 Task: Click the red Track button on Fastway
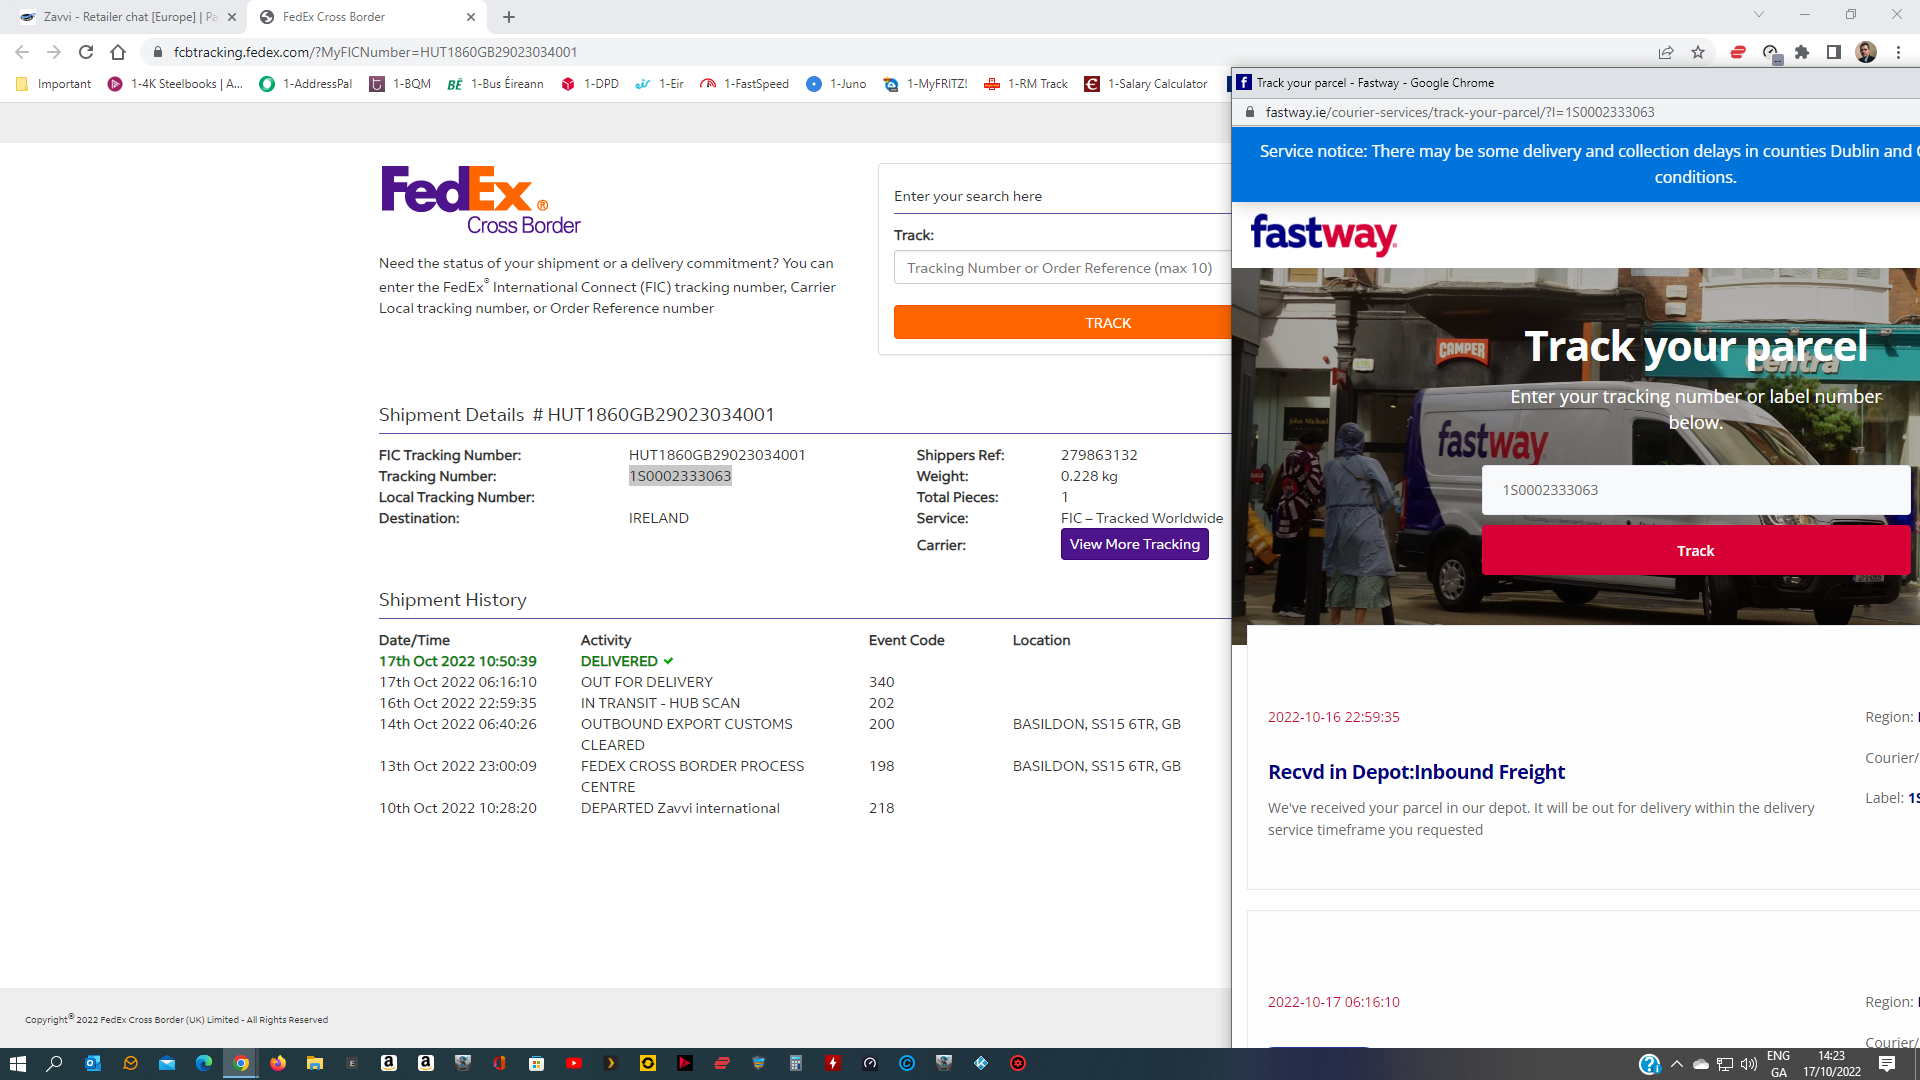pos(1695,551)
